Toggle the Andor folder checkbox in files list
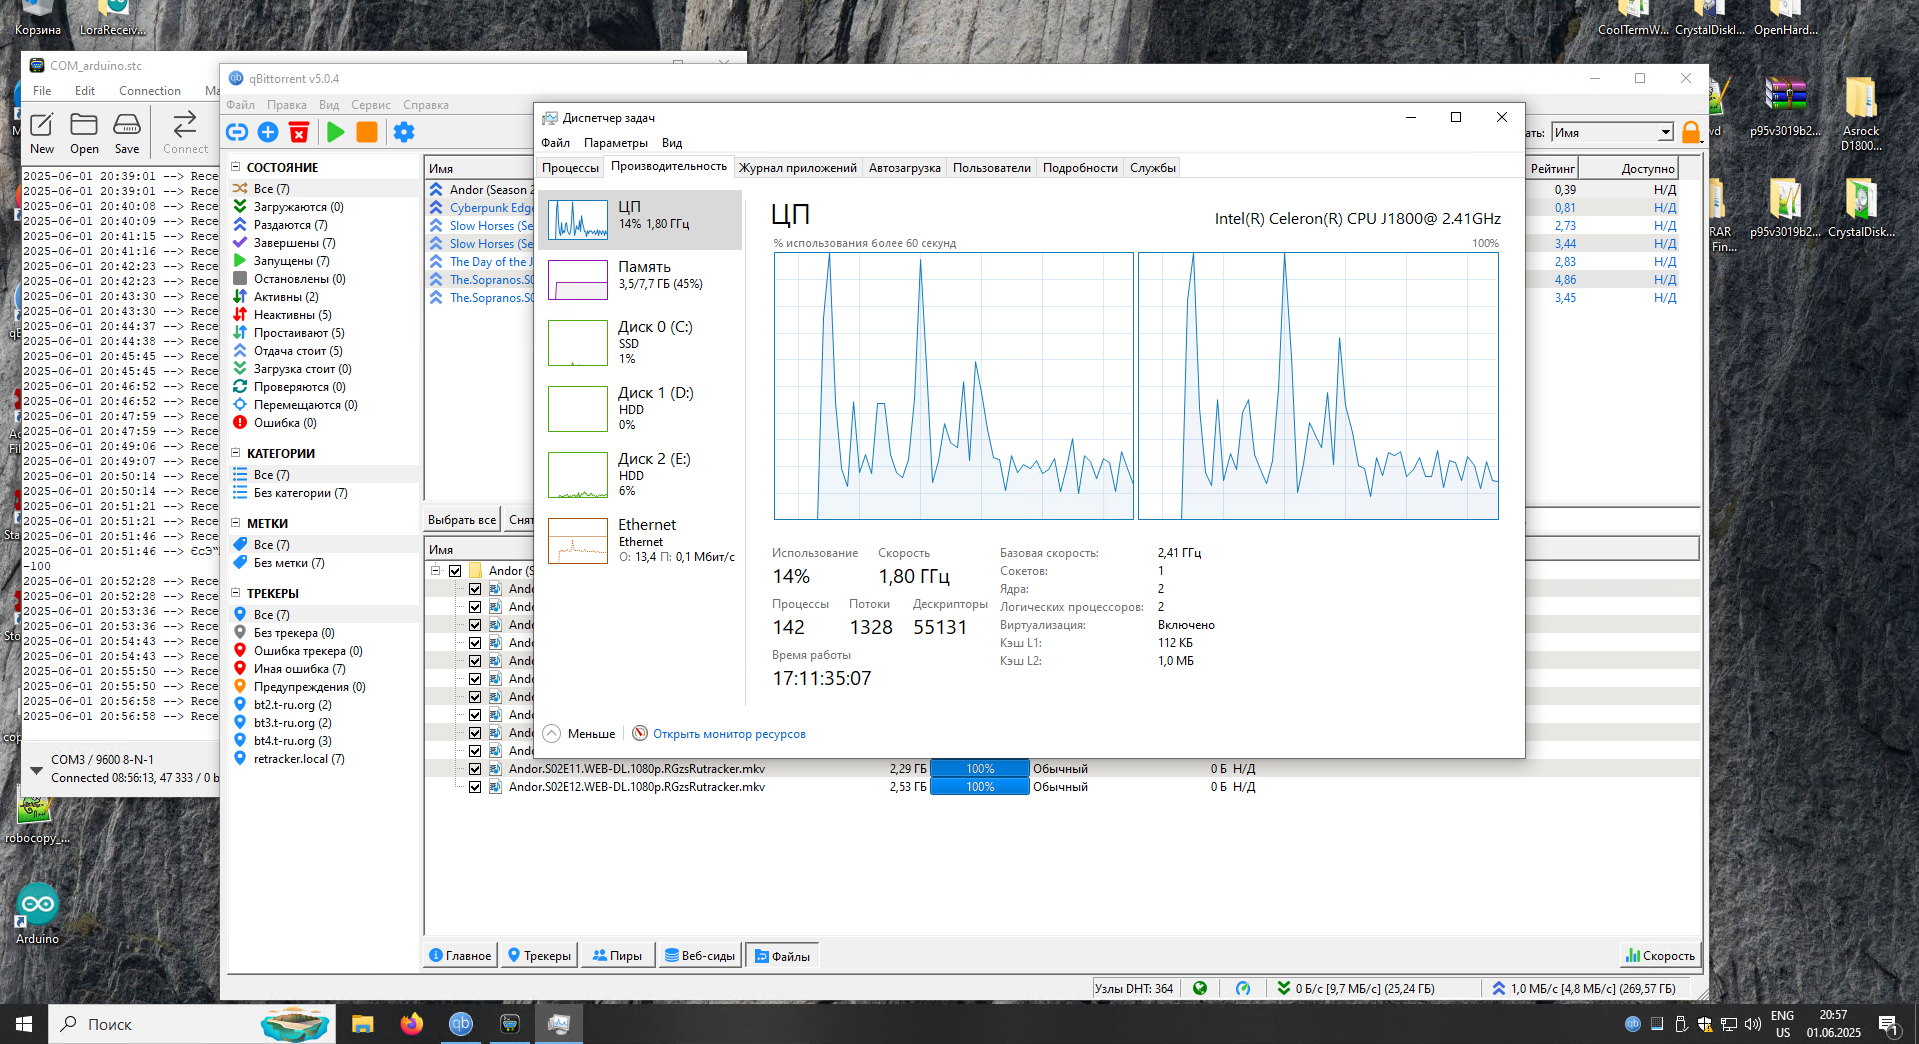This screenshot has height=1044, width=1919. (x=455, y=571)
